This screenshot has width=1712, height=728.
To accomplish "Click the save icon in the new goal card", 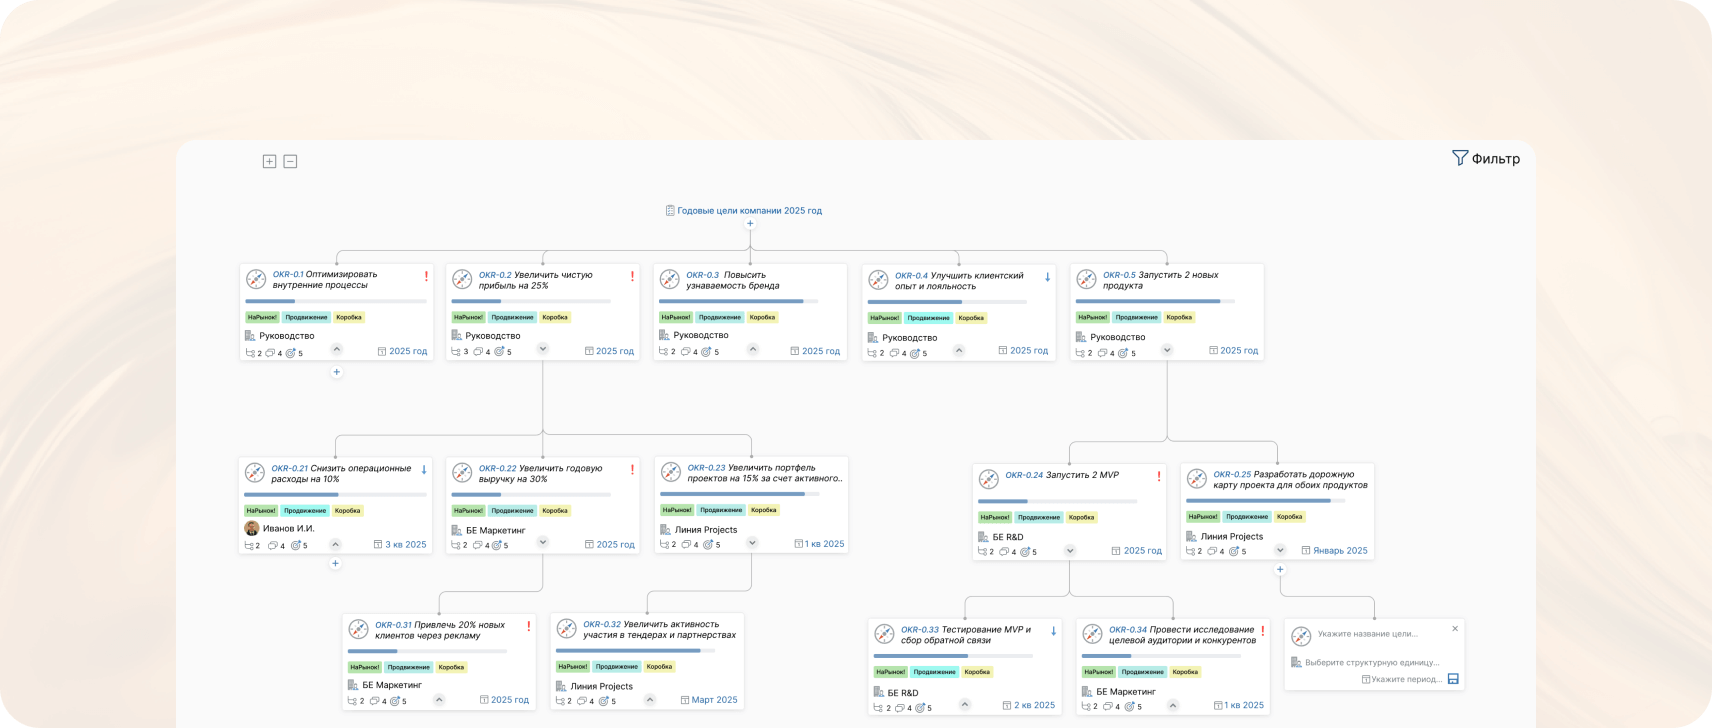I will click(x=1453, y=679).
